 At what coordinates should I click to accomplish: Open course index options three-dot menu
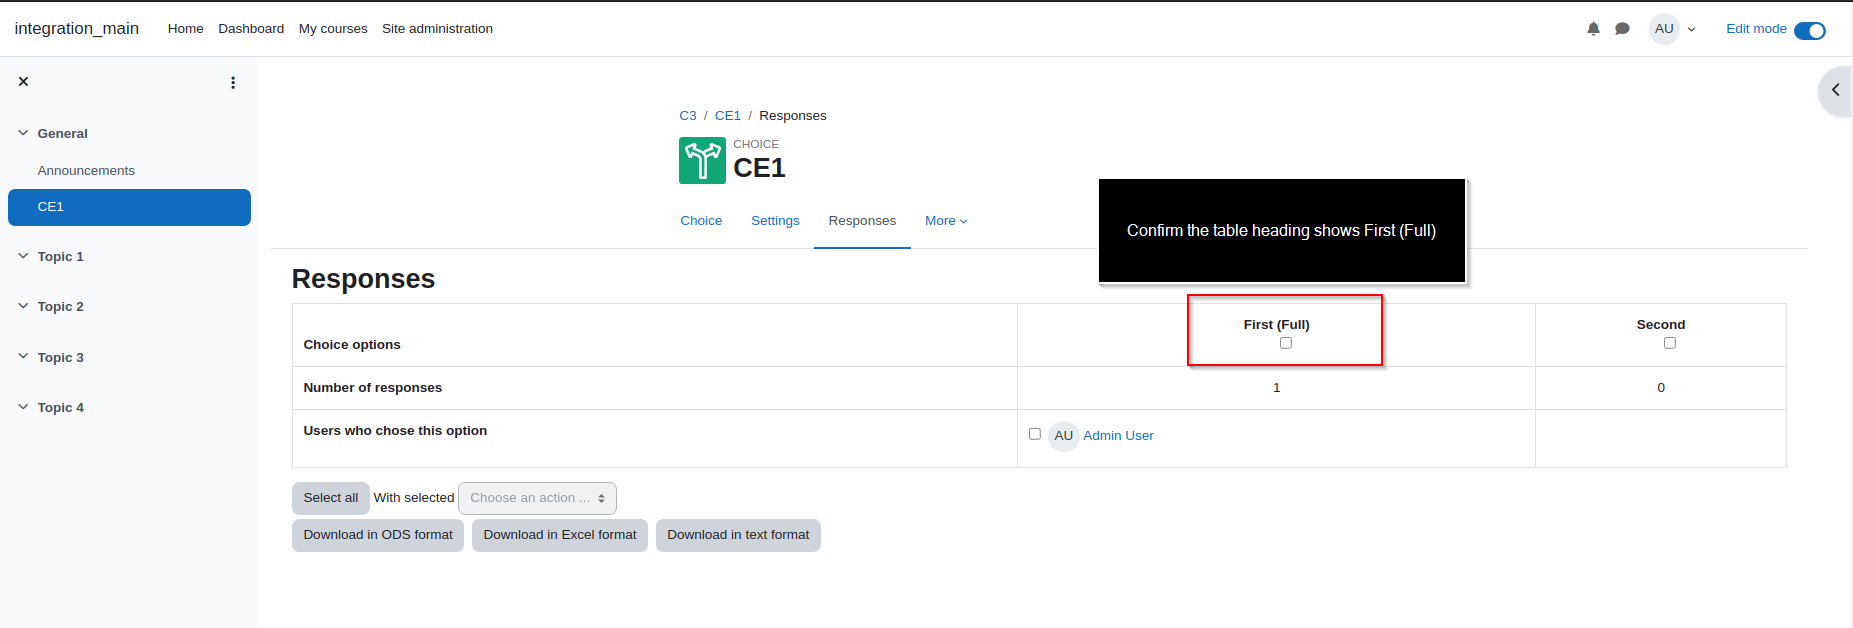[233, 83]
